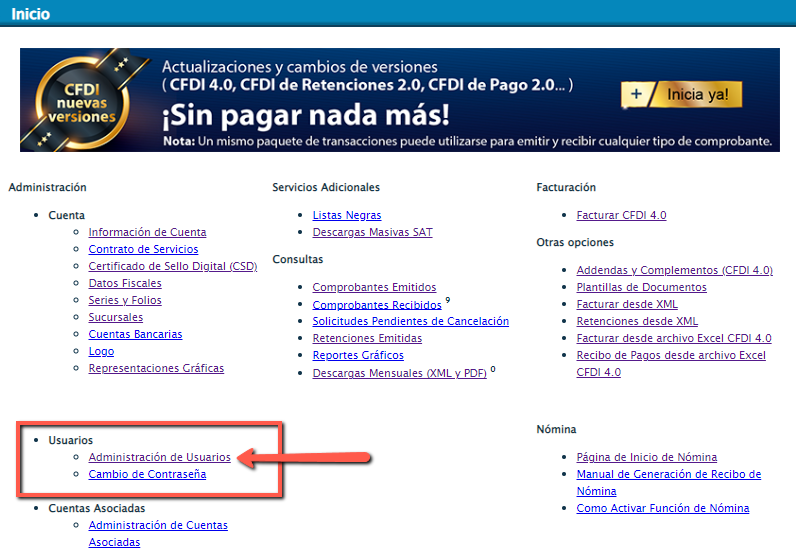Go to Datos Fiscales

(x=125, y=283)
